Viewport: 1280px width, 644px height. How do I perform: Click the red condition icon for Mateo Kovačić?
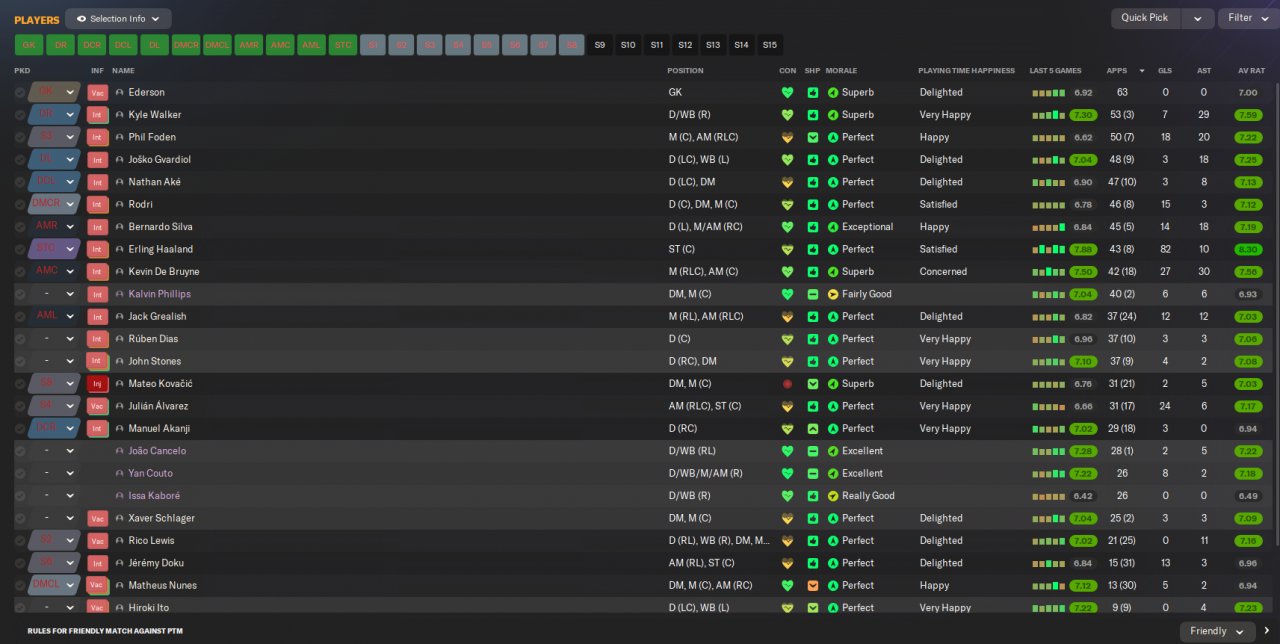787,384
